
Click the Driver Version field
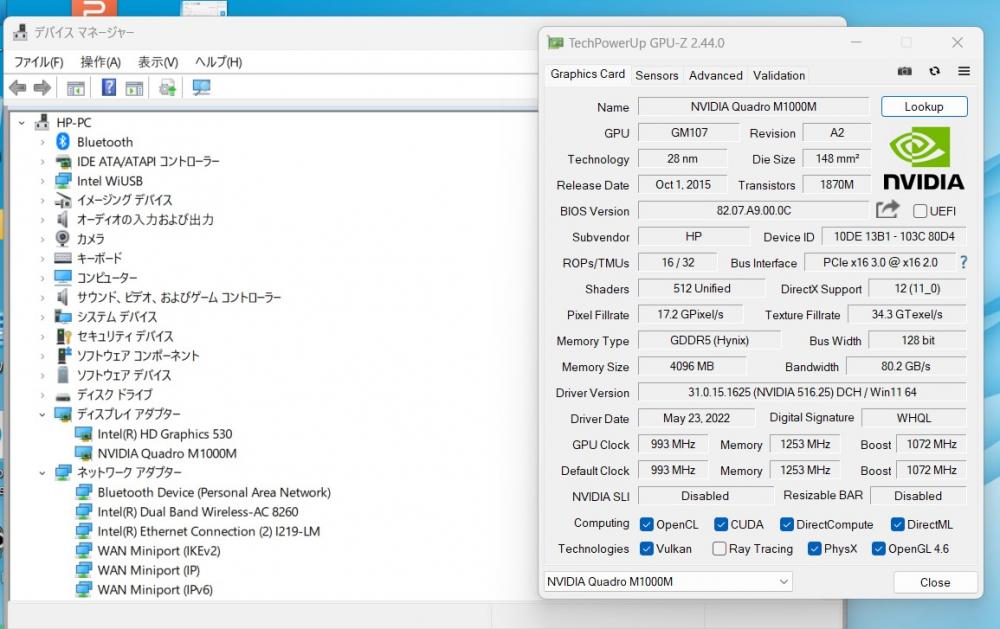pos(802,392)
